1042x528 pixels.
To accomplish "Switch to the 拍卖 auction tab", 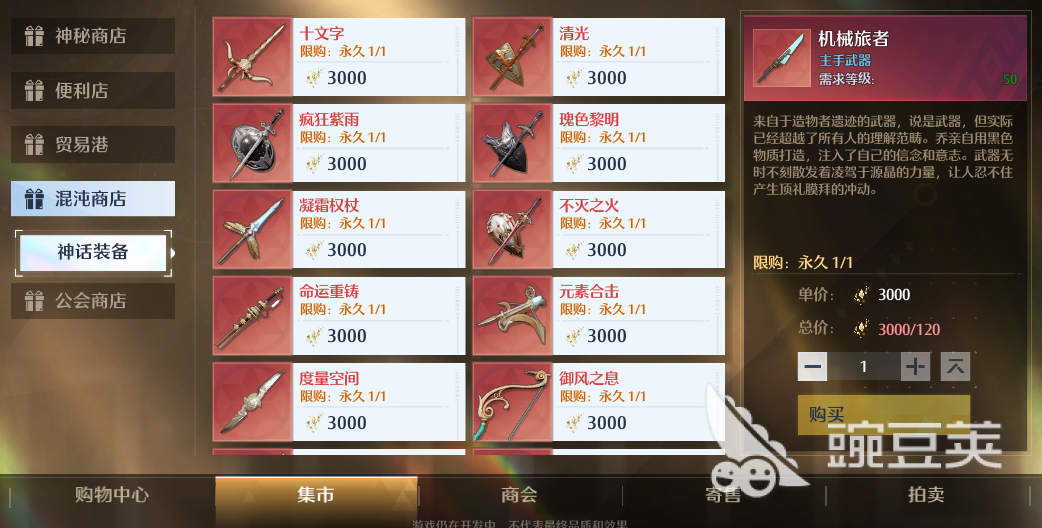I will pos(926,495).
